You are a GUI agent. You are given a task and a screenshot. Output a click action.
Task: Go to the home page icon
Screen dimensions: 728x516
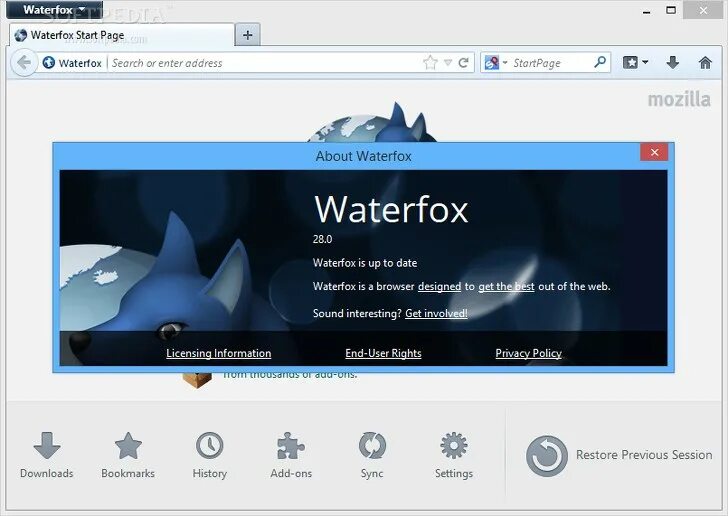click(x=705, y=62)
